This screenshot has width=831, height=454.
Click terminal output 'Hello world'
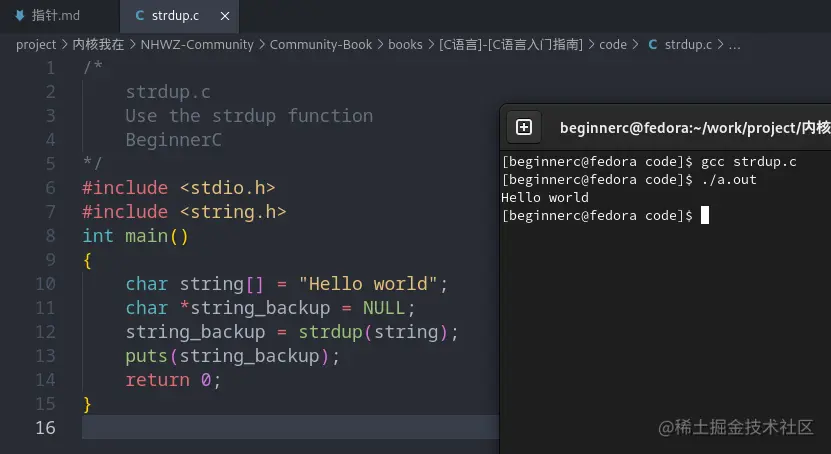[x=545, y=198]
